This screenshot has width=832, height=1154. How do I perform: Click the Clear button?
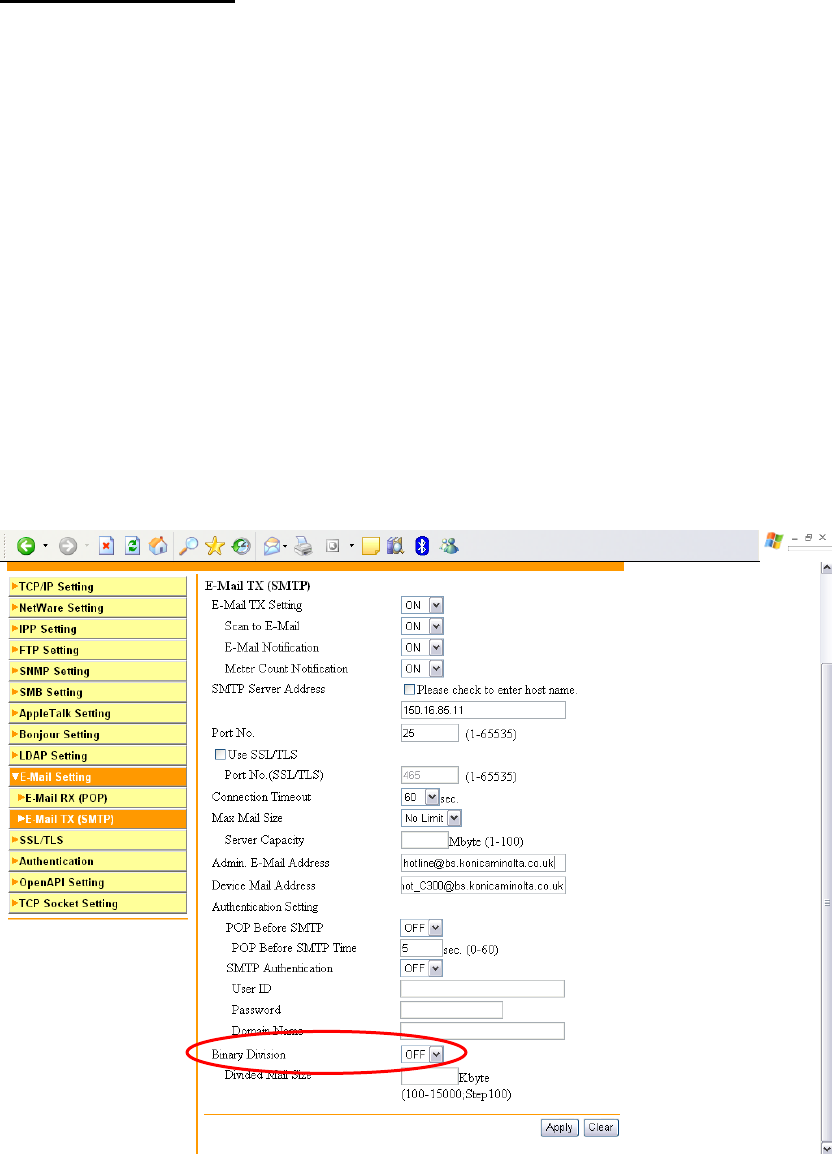pyautogui.click(x=602, y=1128)
